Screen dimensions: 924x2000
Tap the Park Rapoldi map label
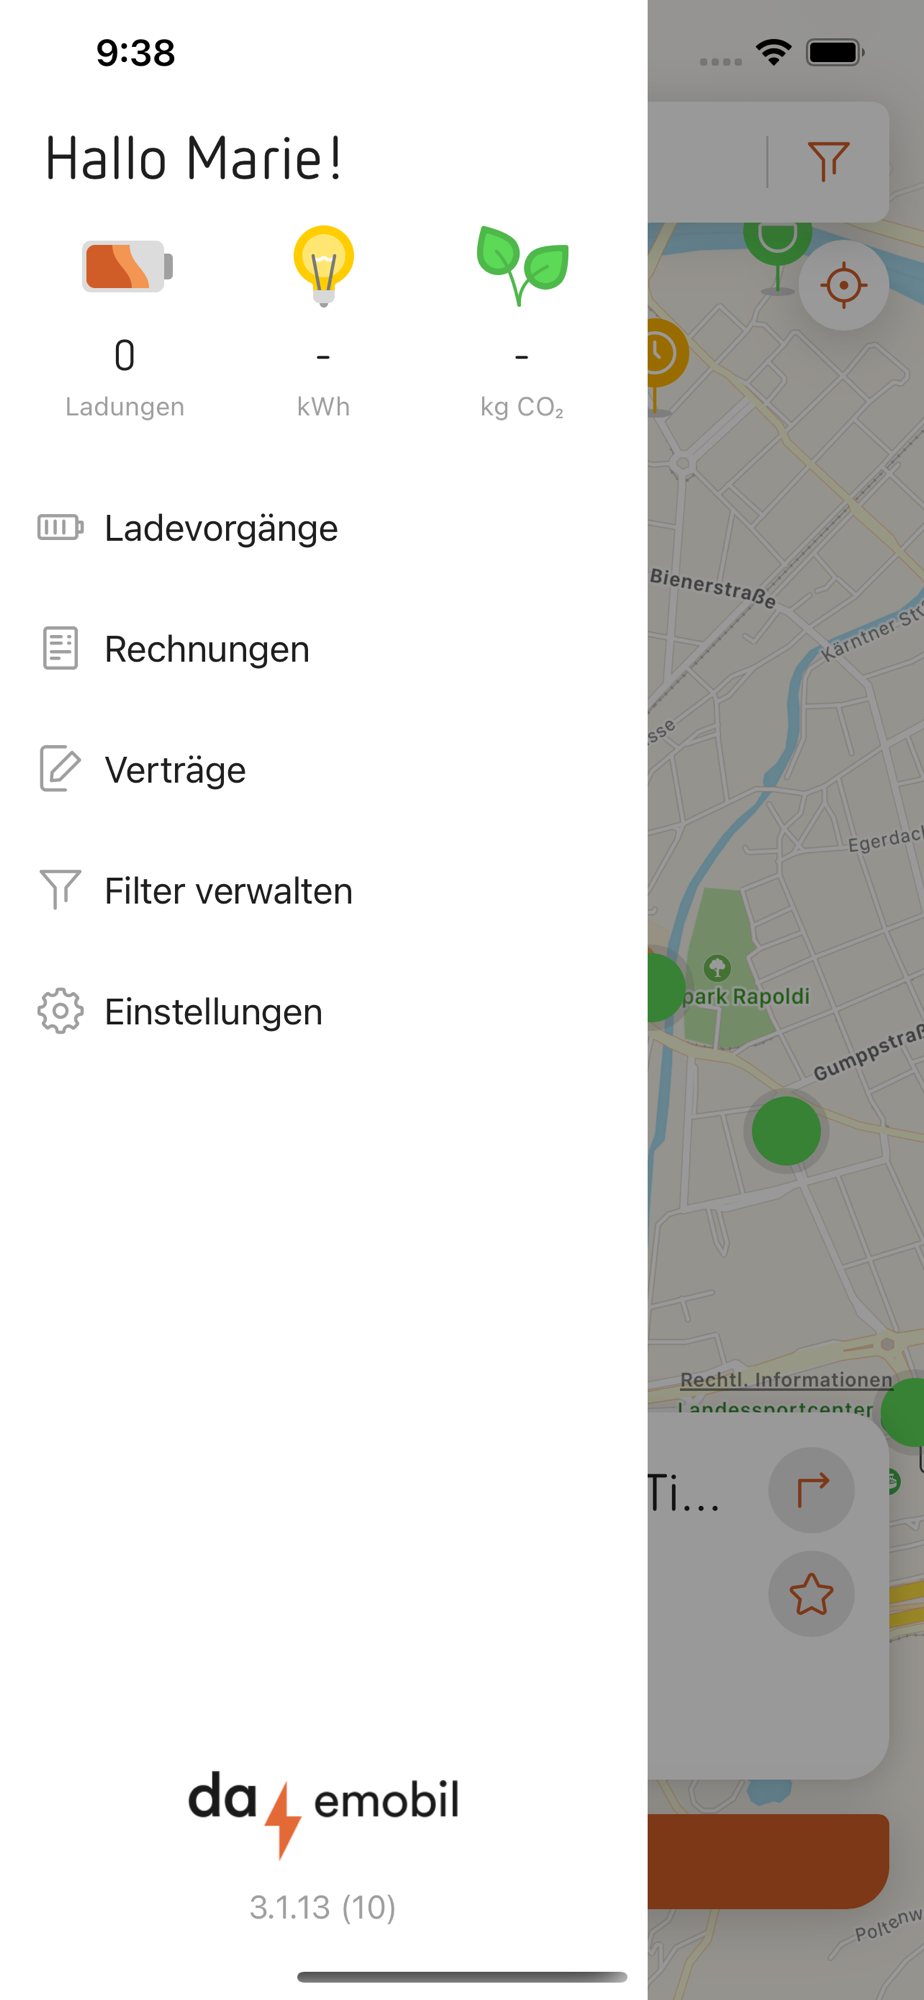(x=746, y=996)
